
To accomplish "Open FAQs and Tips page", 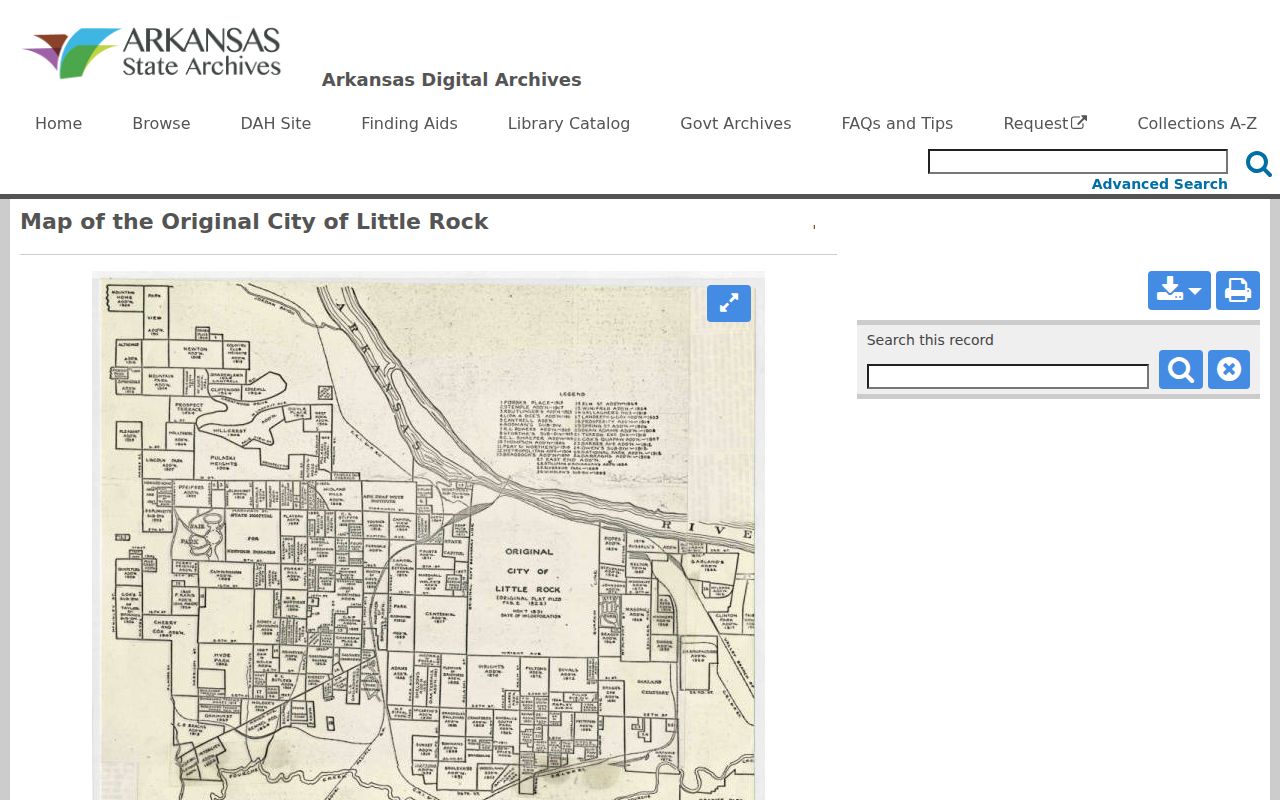I will (x=897, y=124).
